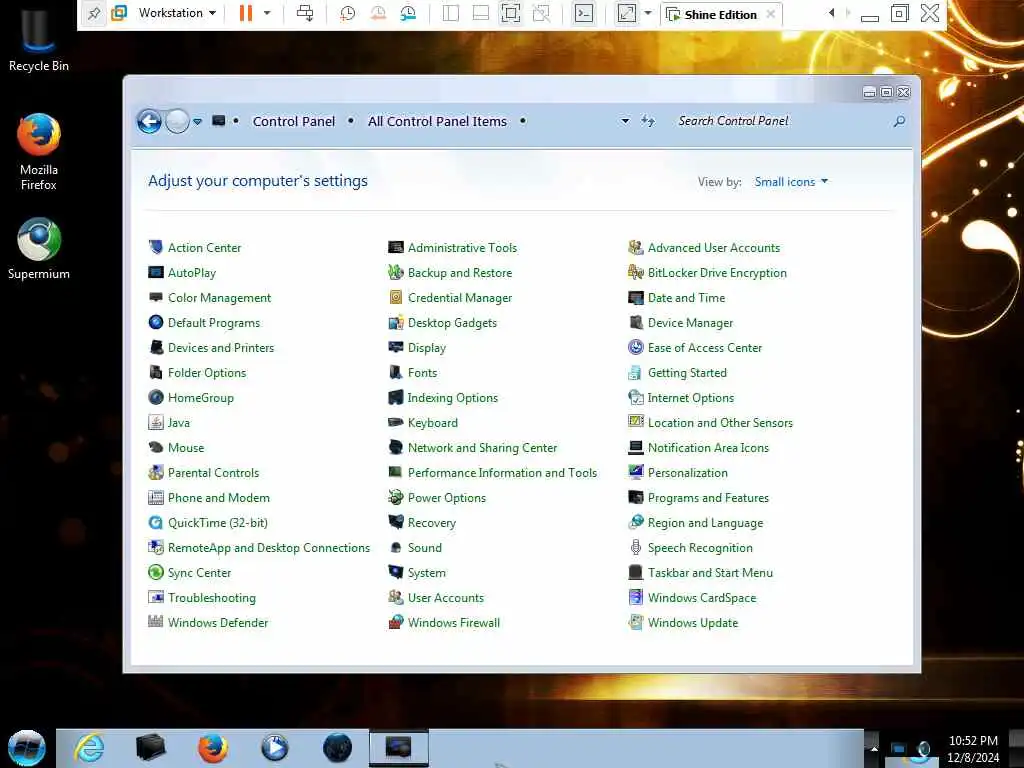Expand the address bar history dropdown arrow
Screen dimensions: 1024x768
[625, 121]
